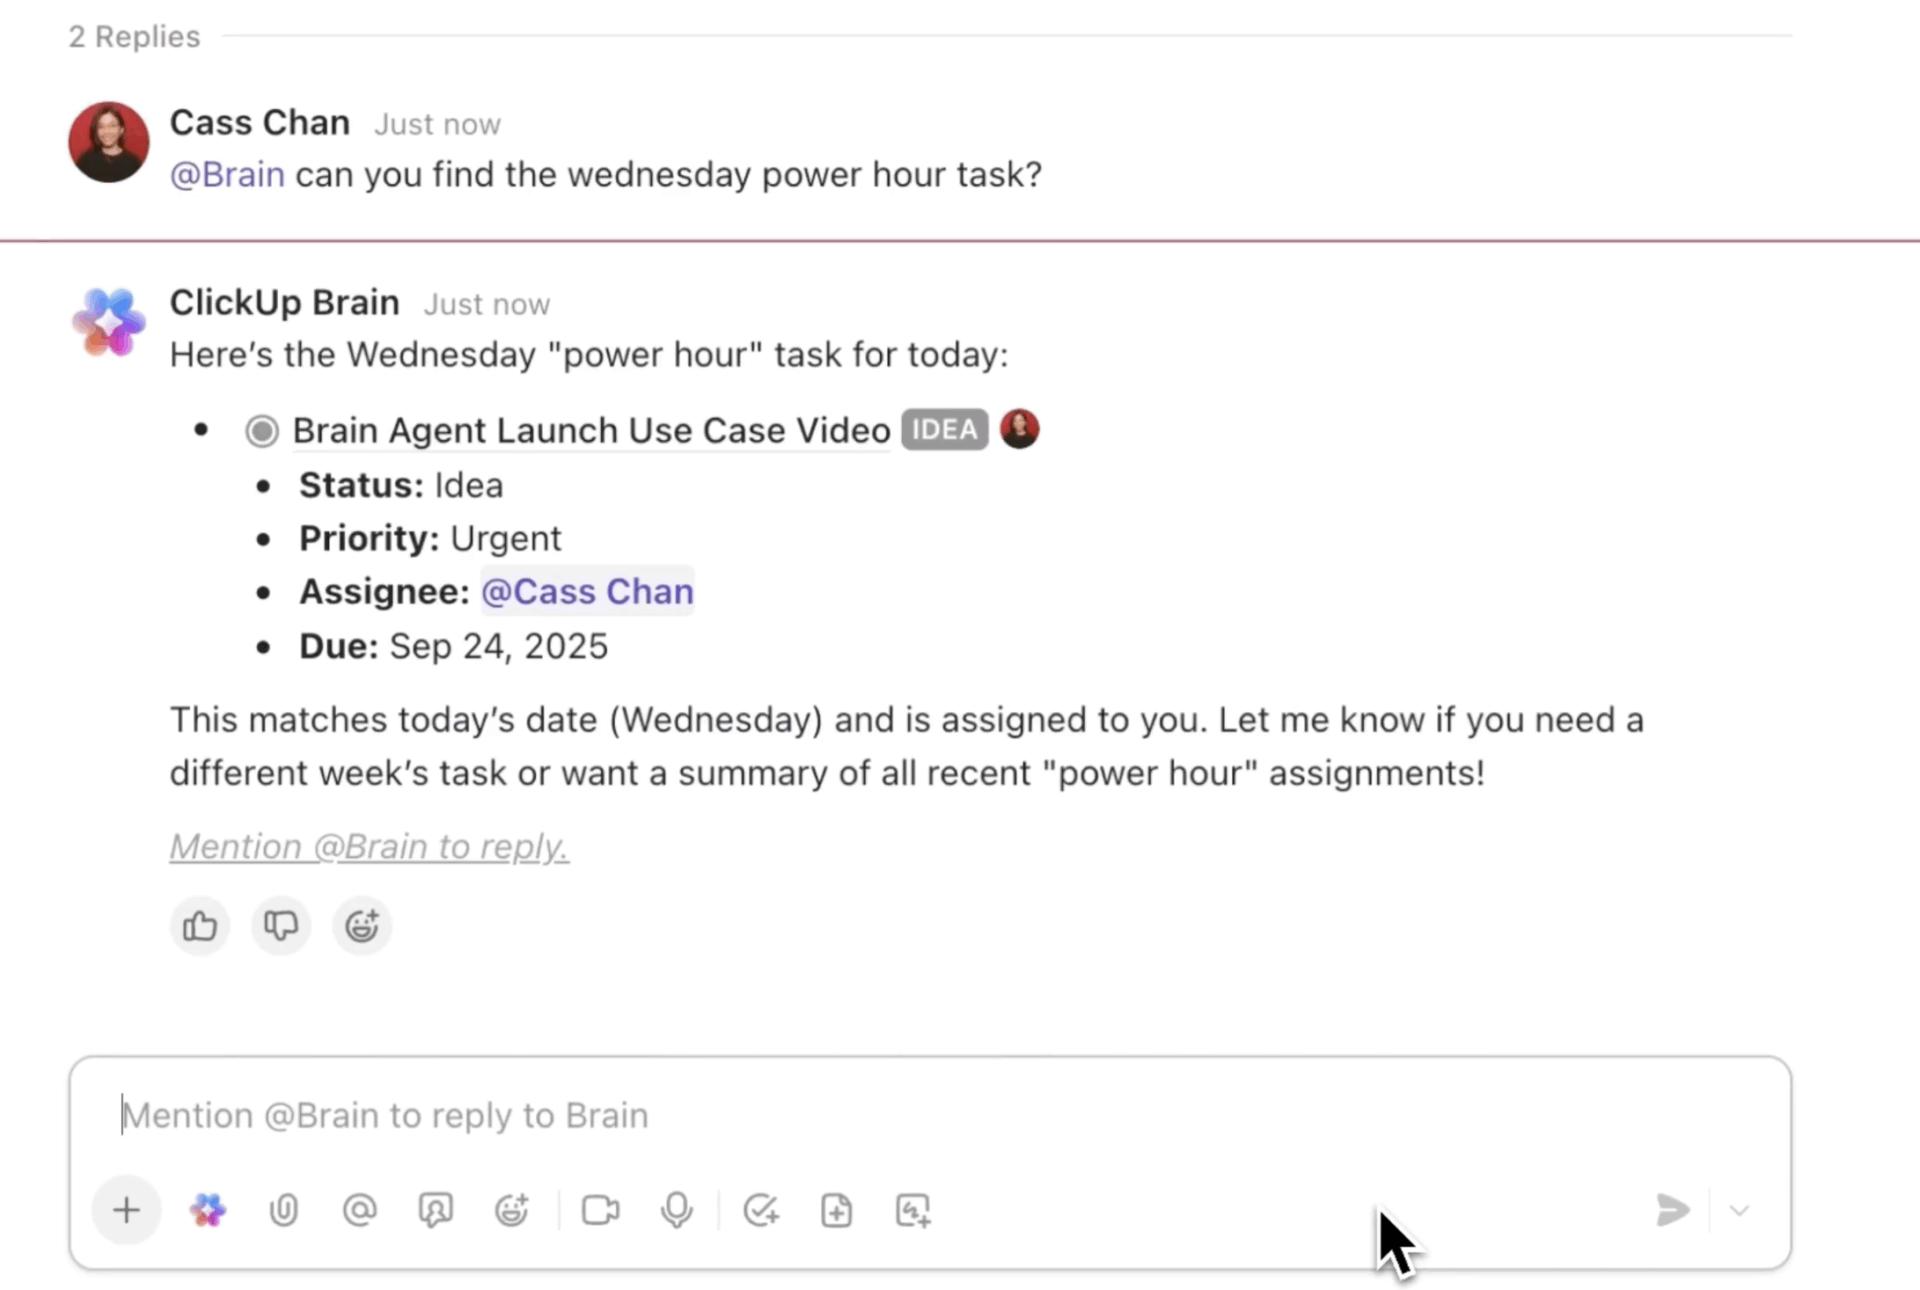Add emoji reaction to Brain's message
The width and height of the screenshot is (1920, 1290).
pos(362,926)
